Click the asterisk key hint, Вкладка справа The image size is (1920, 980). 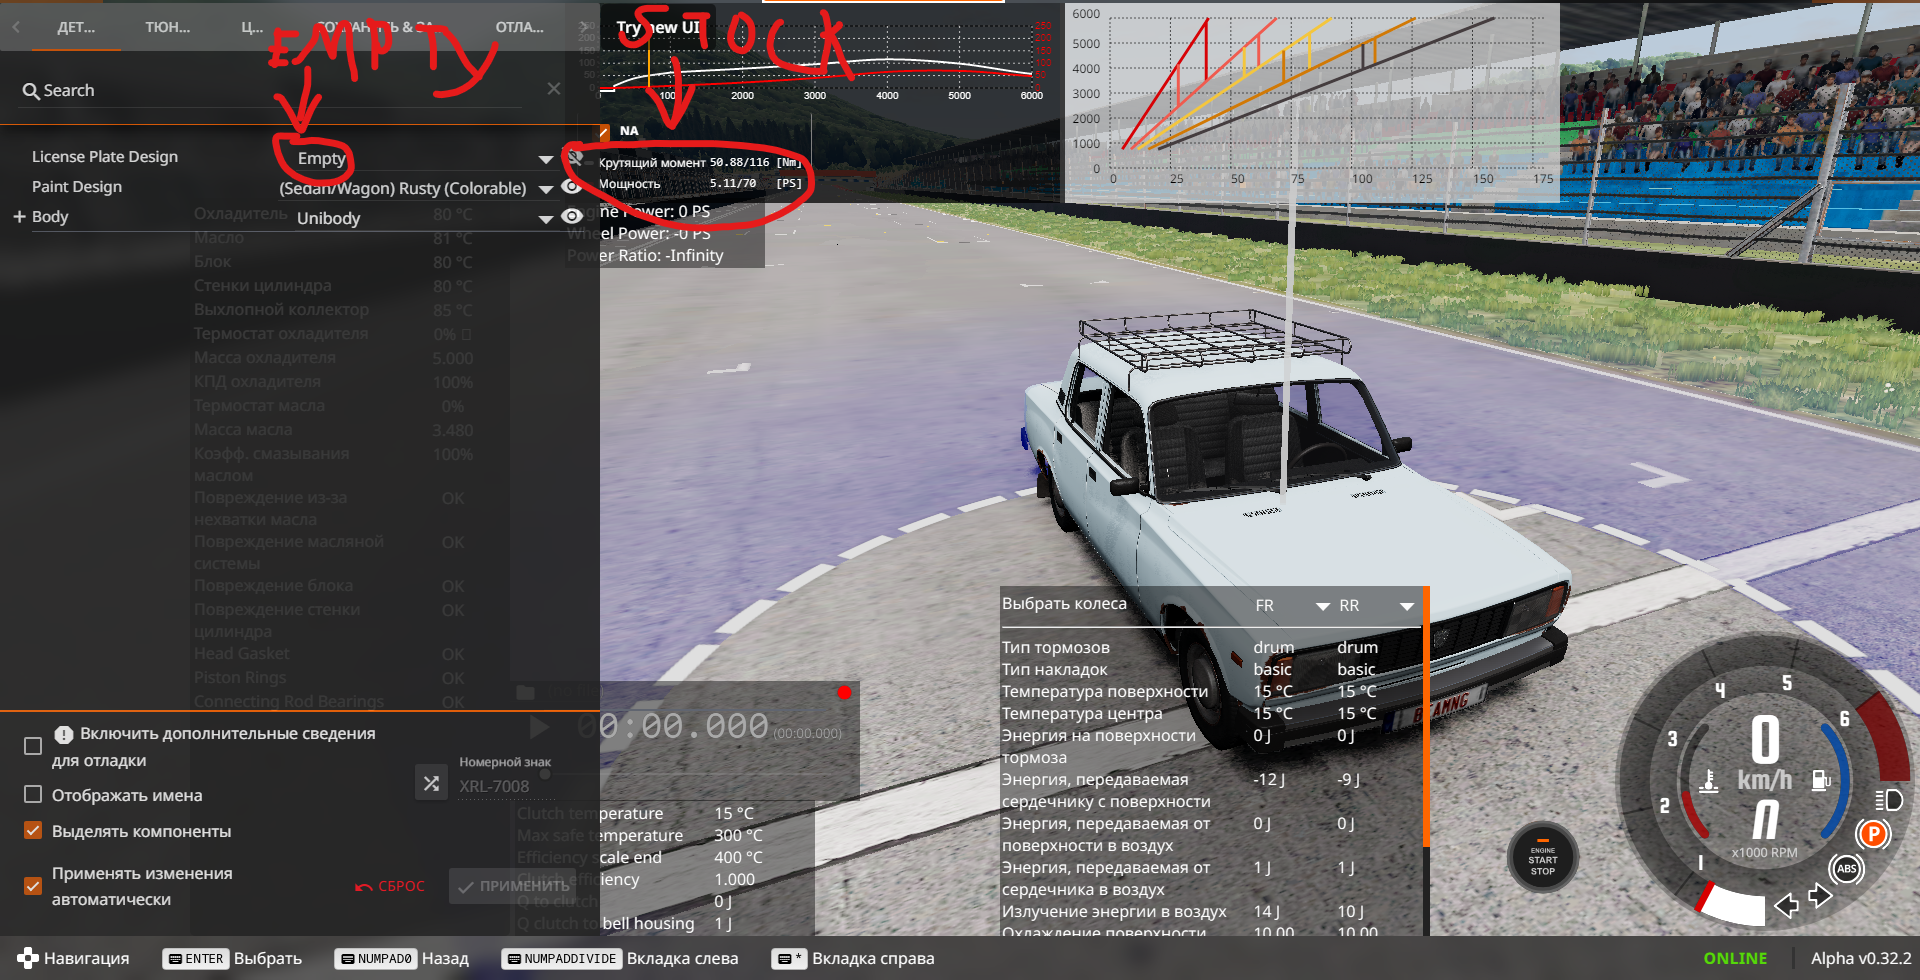coord(790,959)
